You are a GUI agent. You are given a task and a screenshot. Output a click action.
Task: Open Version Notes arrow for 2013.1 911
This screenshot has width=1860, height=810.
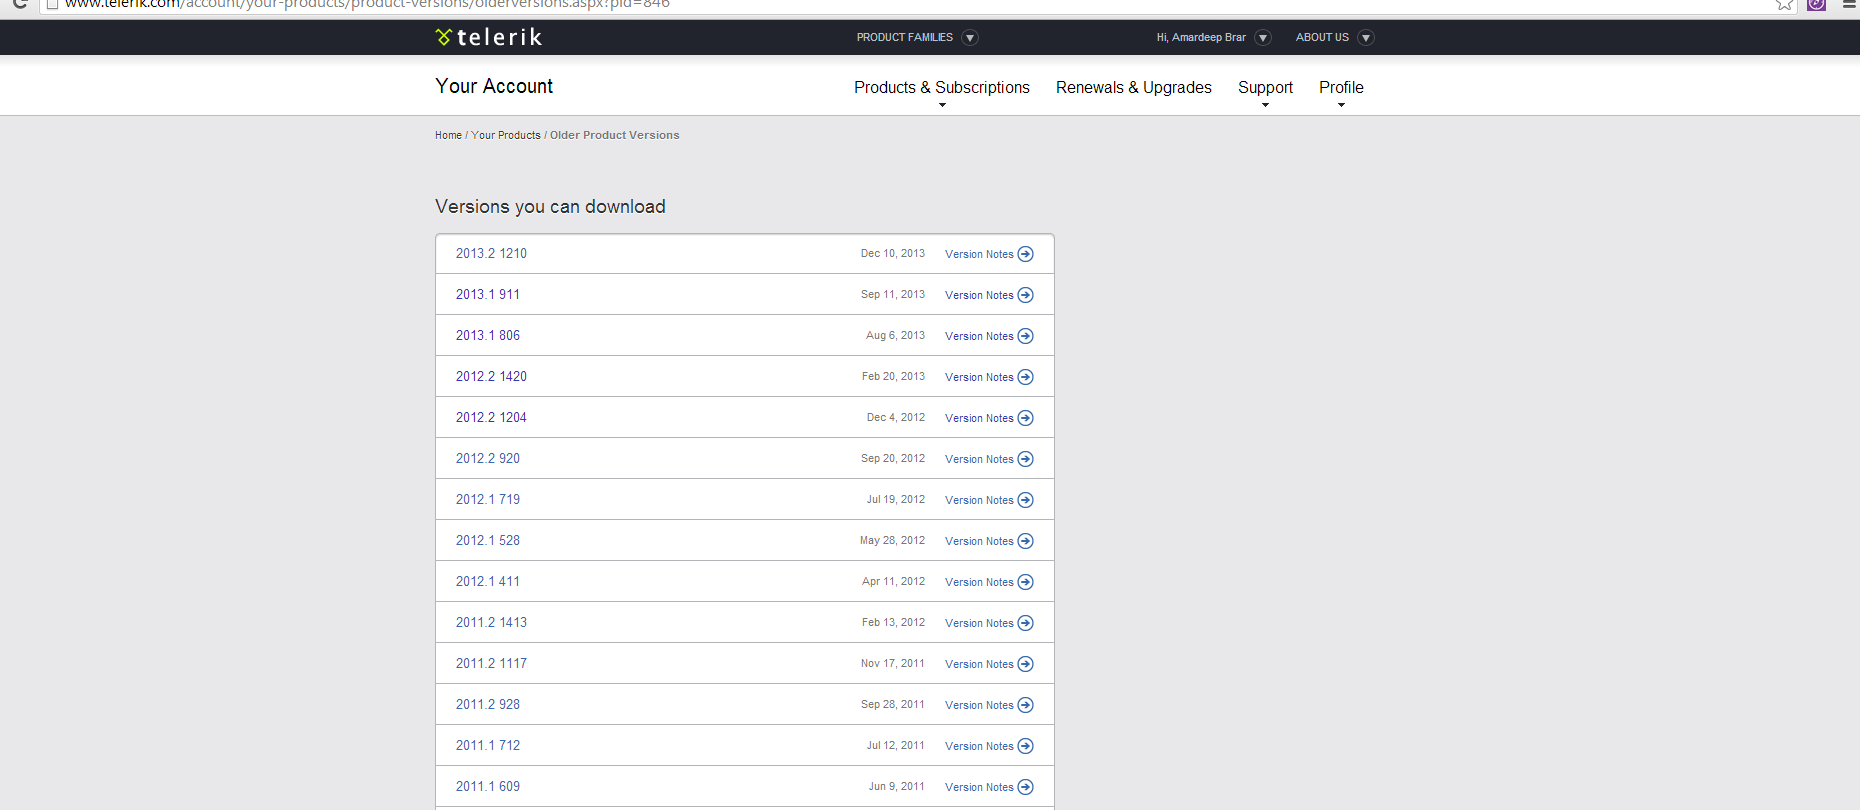pyautogui.click(x=1025, y=295)
